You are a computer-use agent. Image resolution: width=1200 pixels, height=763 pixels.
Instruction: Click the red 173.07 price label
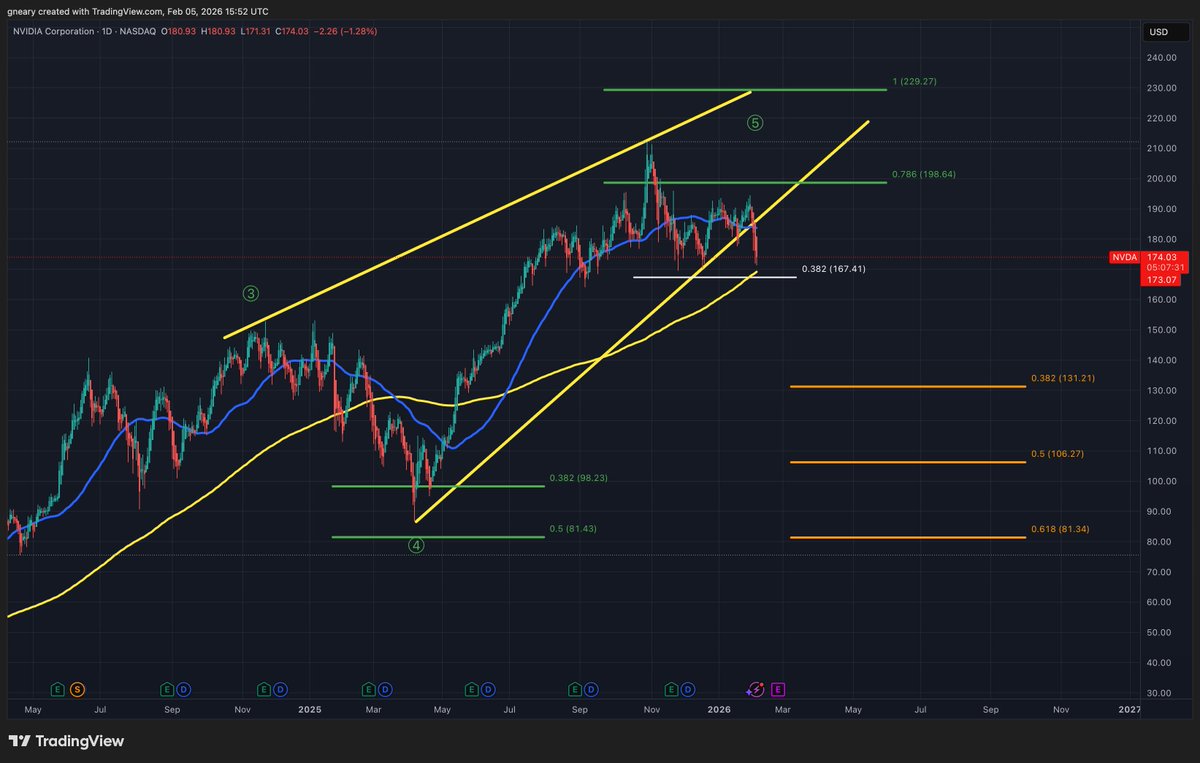[x=1163, y=279]
